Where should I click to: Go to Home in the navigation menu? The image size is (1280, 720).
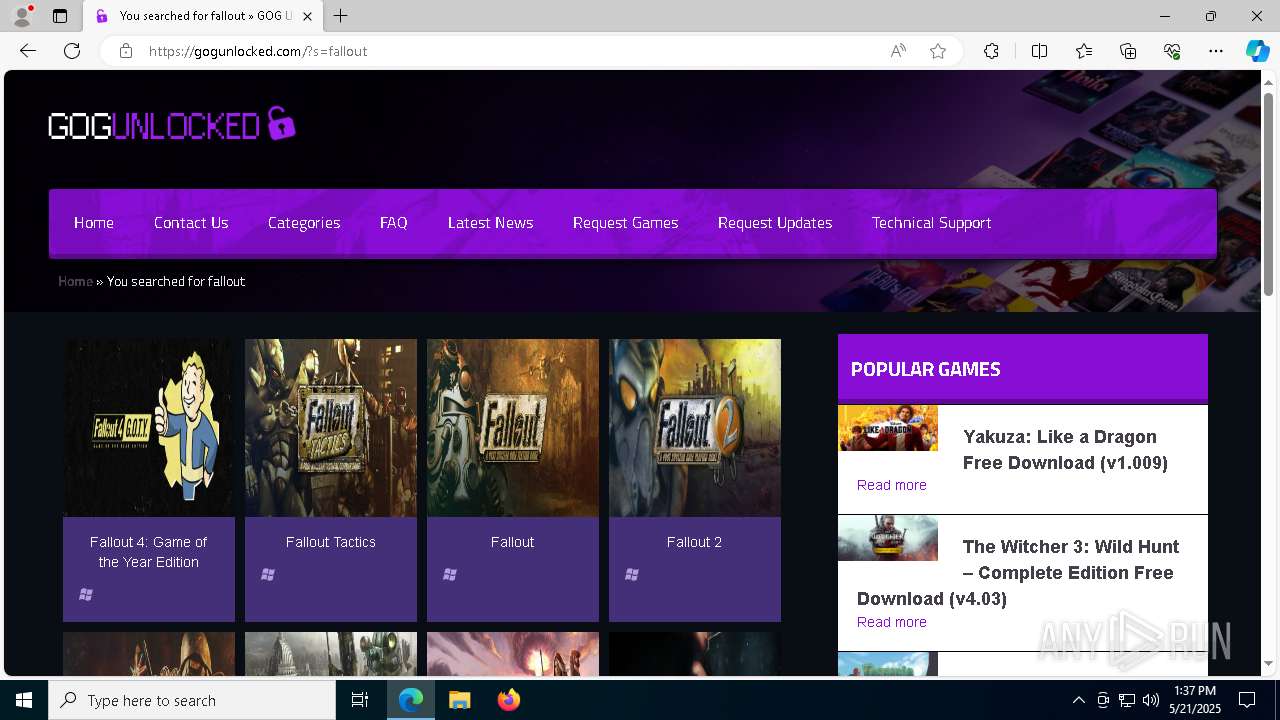tap(94, 222)
